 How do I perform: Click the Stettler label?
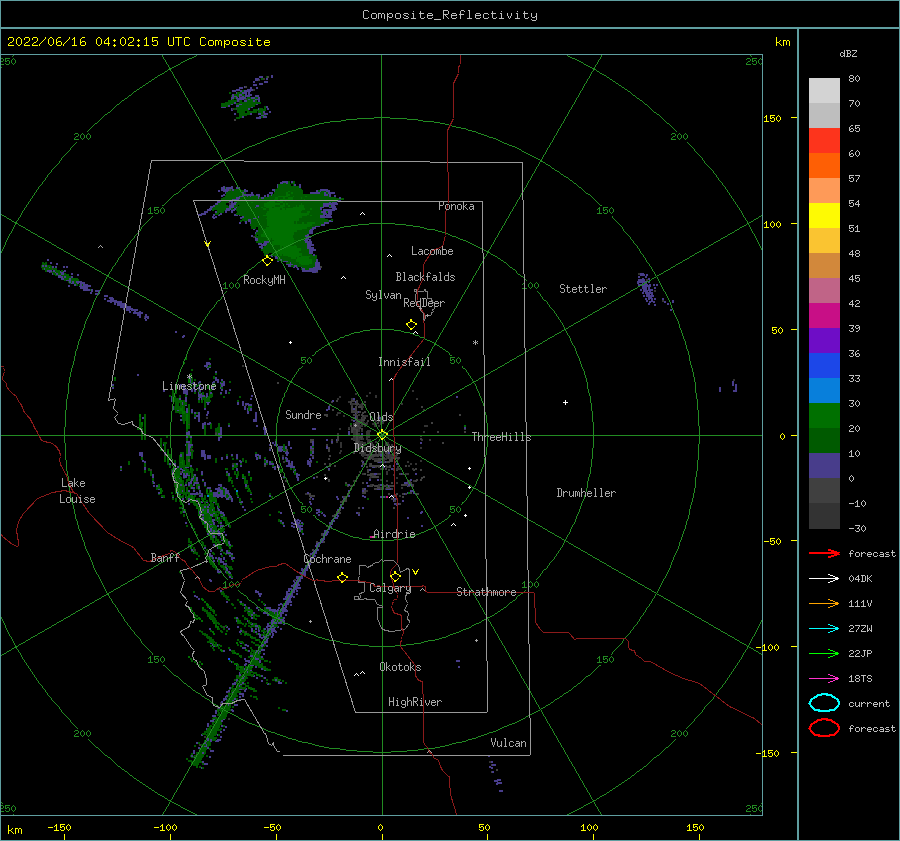(x=583, y=289)
